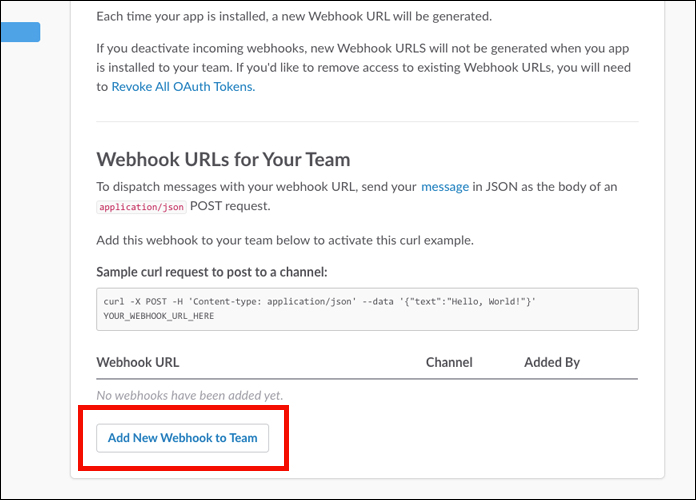Click the Add New Webhook to Team button
696x500 pixels.
[x=182, y=438]
